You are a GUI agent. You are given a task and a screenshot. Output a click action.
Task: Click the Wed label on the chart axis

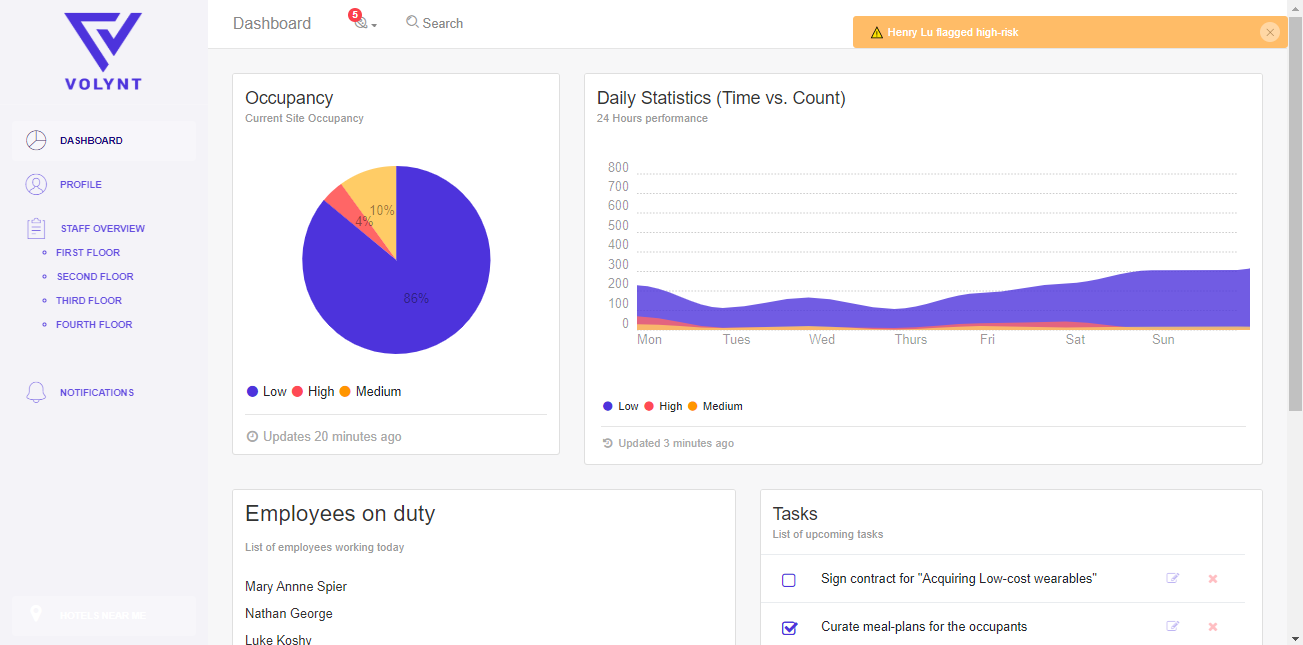(822, 340)
